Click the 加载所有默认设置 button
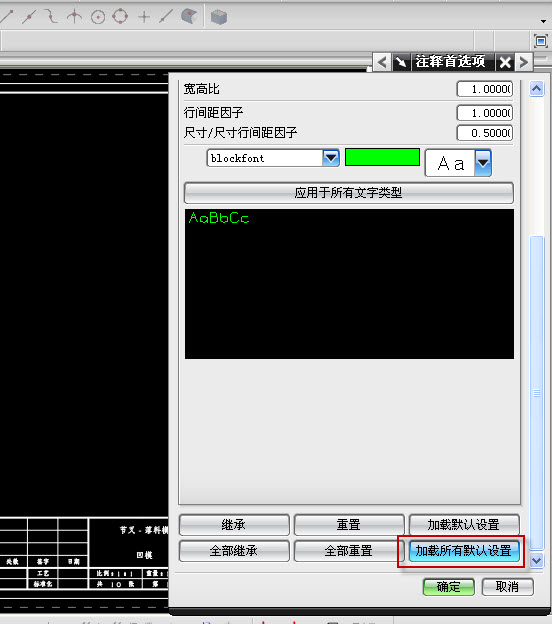This screenshot has width=552, height=624. [x=464, y=551]
